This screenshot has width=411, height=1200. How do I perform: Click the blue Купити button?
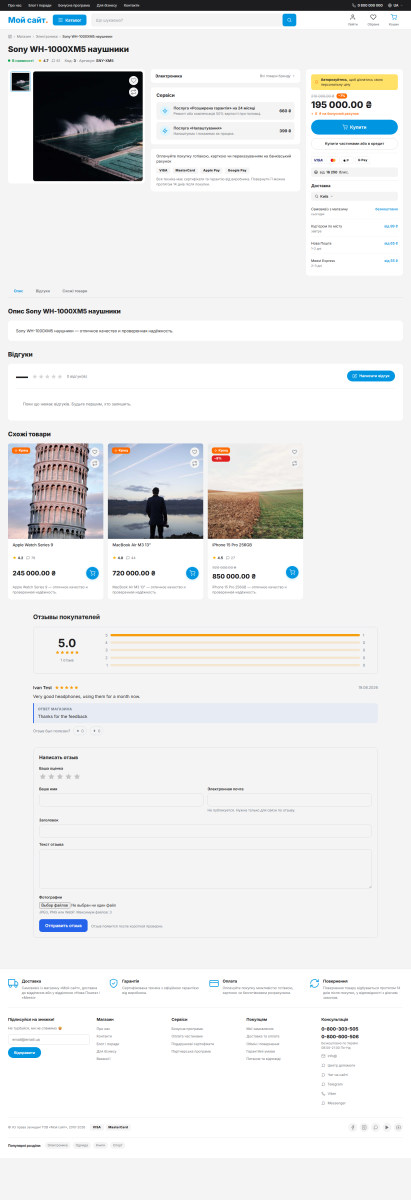click(354, 127)
